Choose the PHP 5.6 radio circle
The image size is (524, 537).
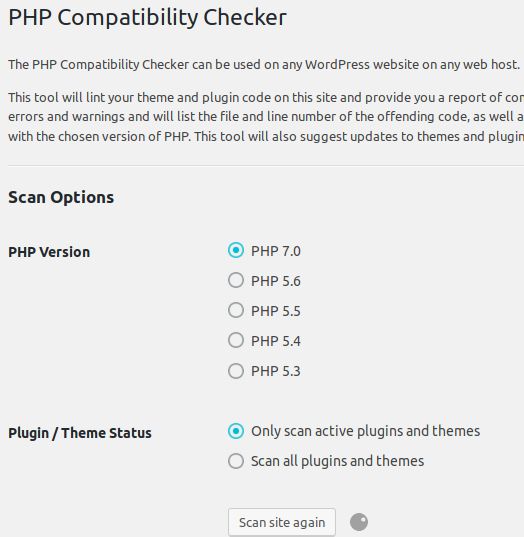pos(236,280)
